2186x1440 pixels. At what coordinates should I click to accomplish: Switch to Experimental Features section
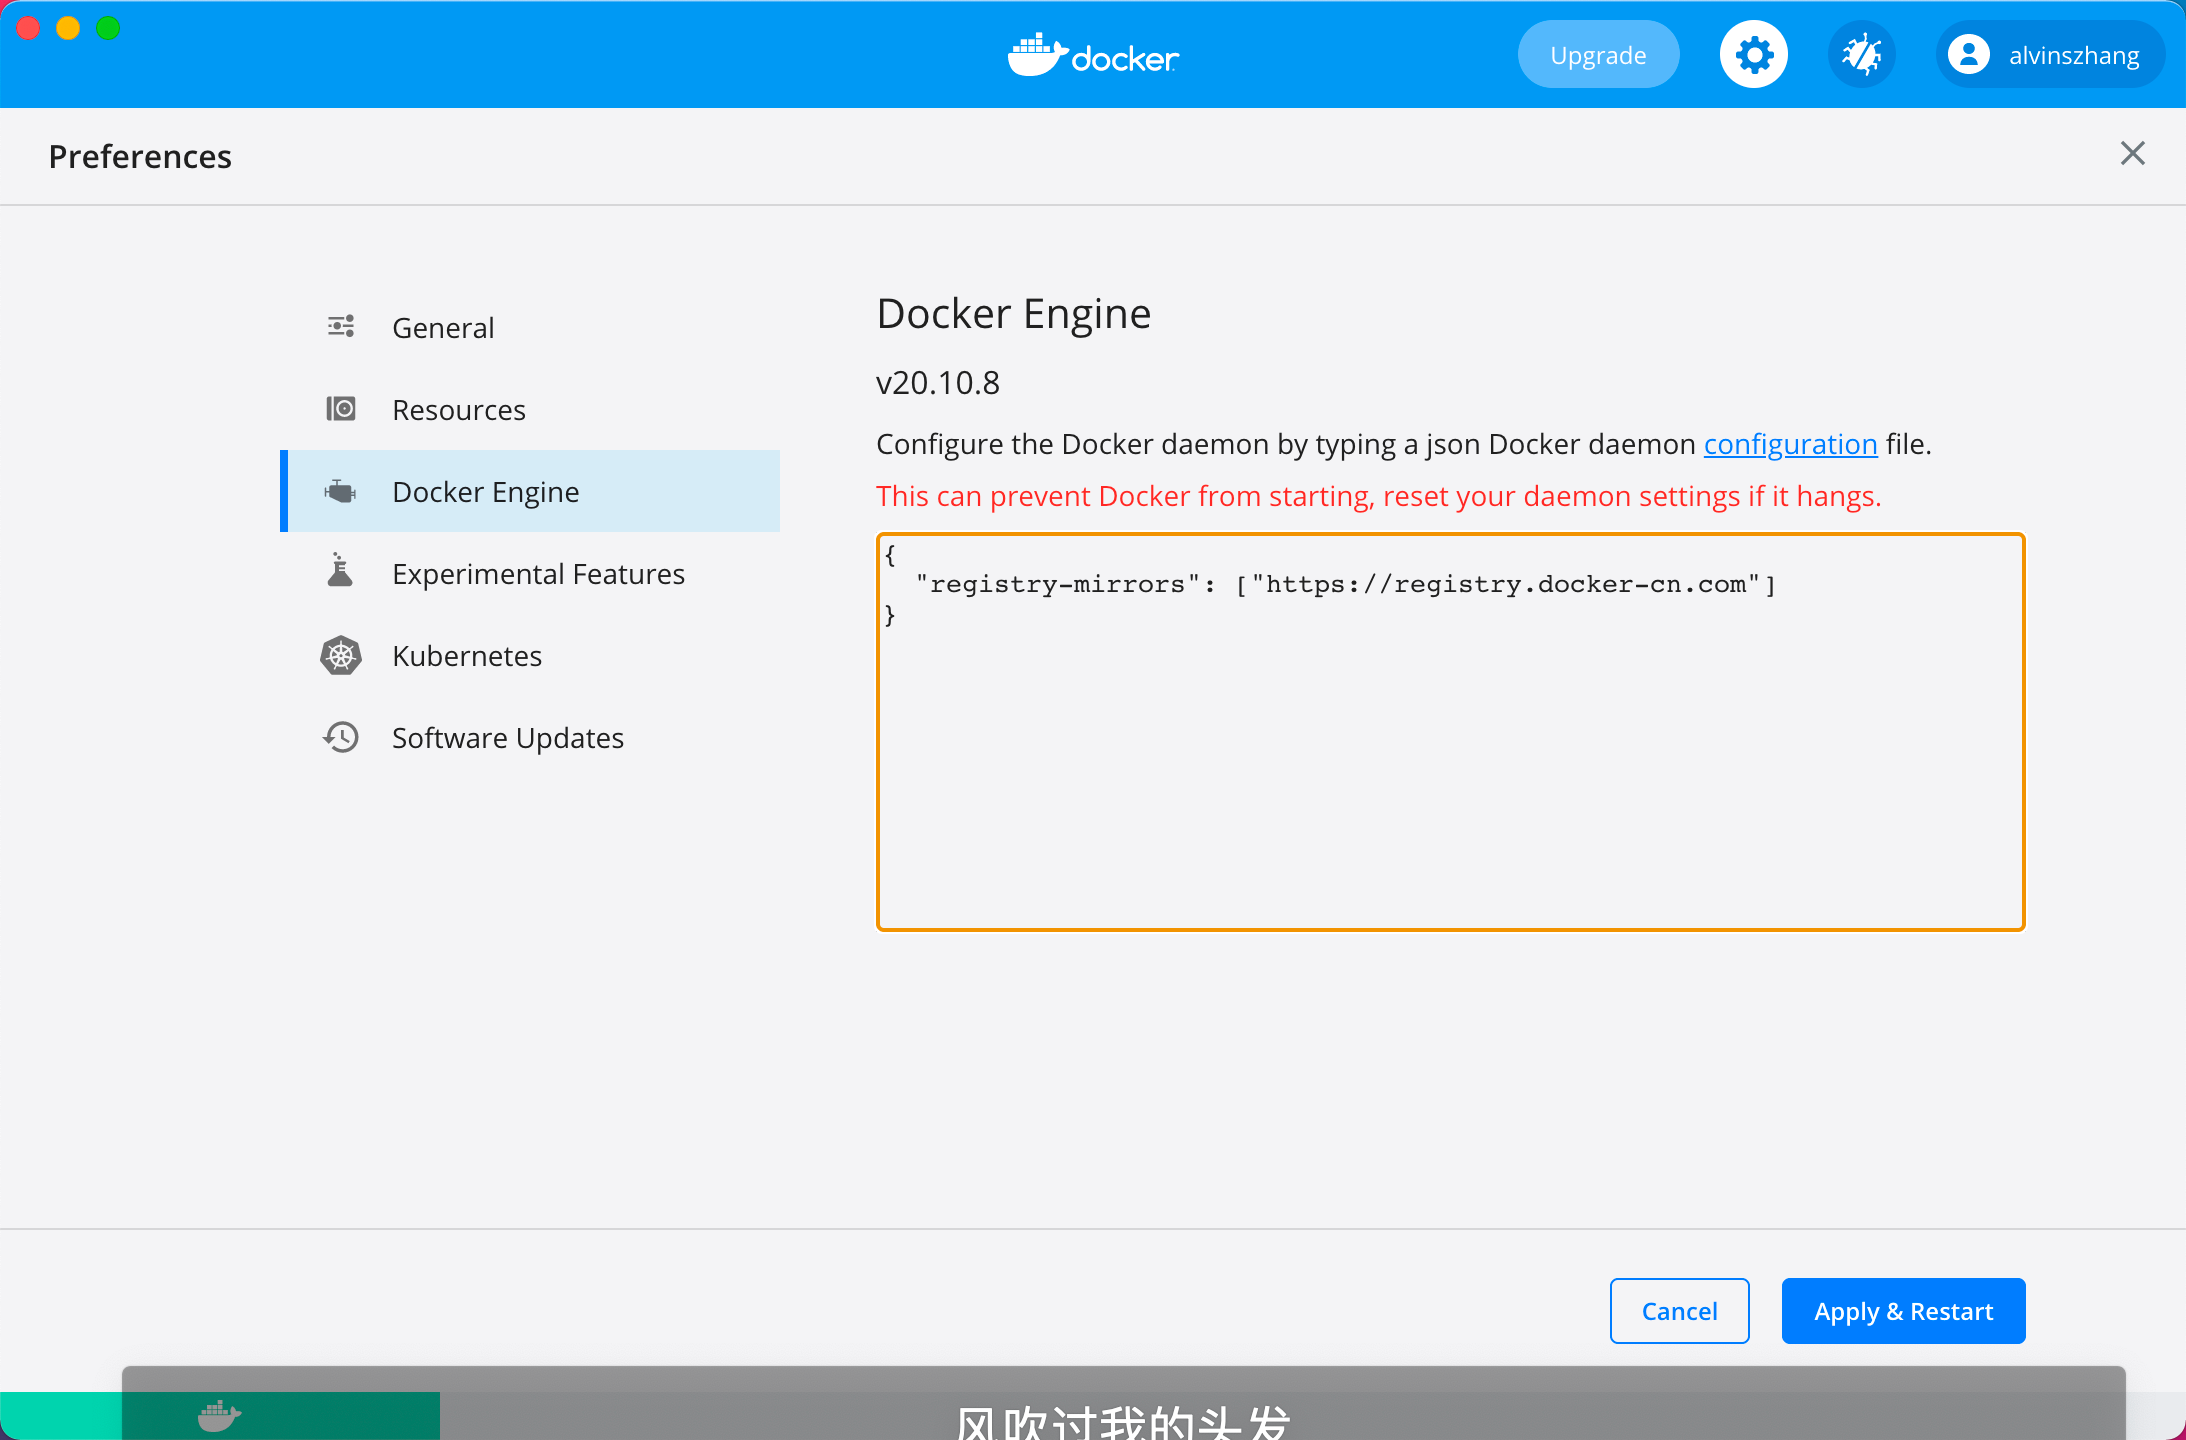(530, 573)
